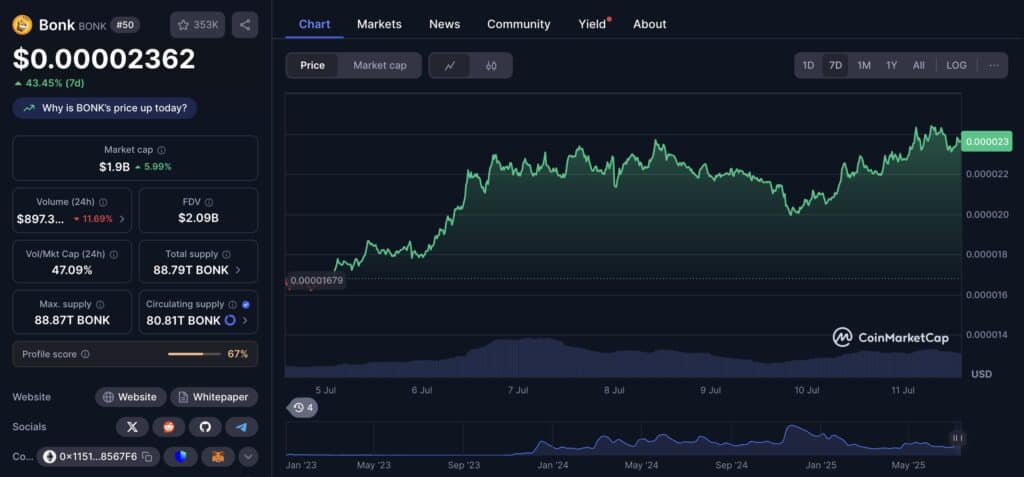Viewport: 1024px width, 477px height.
Task: Click the blue shield wallet icon
Action: point(181,456)
